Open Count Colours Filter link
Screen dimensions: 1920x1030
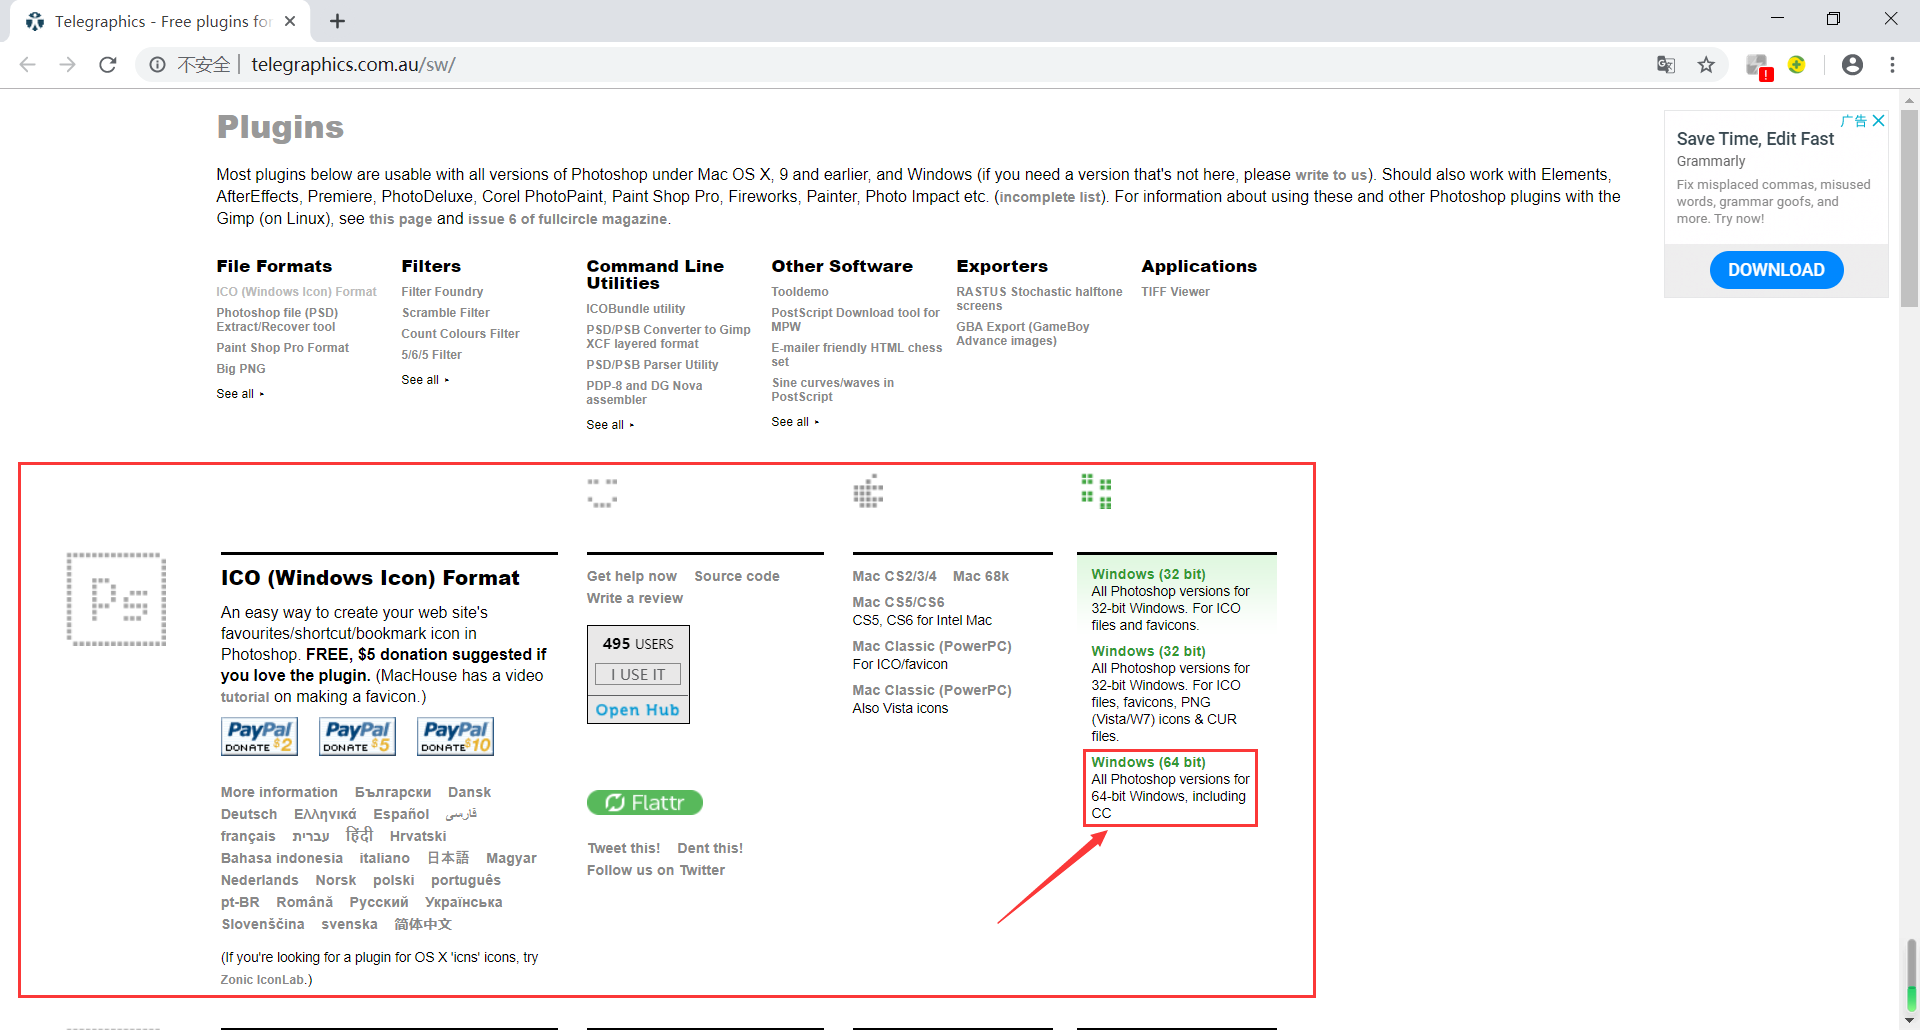[460, 334]
